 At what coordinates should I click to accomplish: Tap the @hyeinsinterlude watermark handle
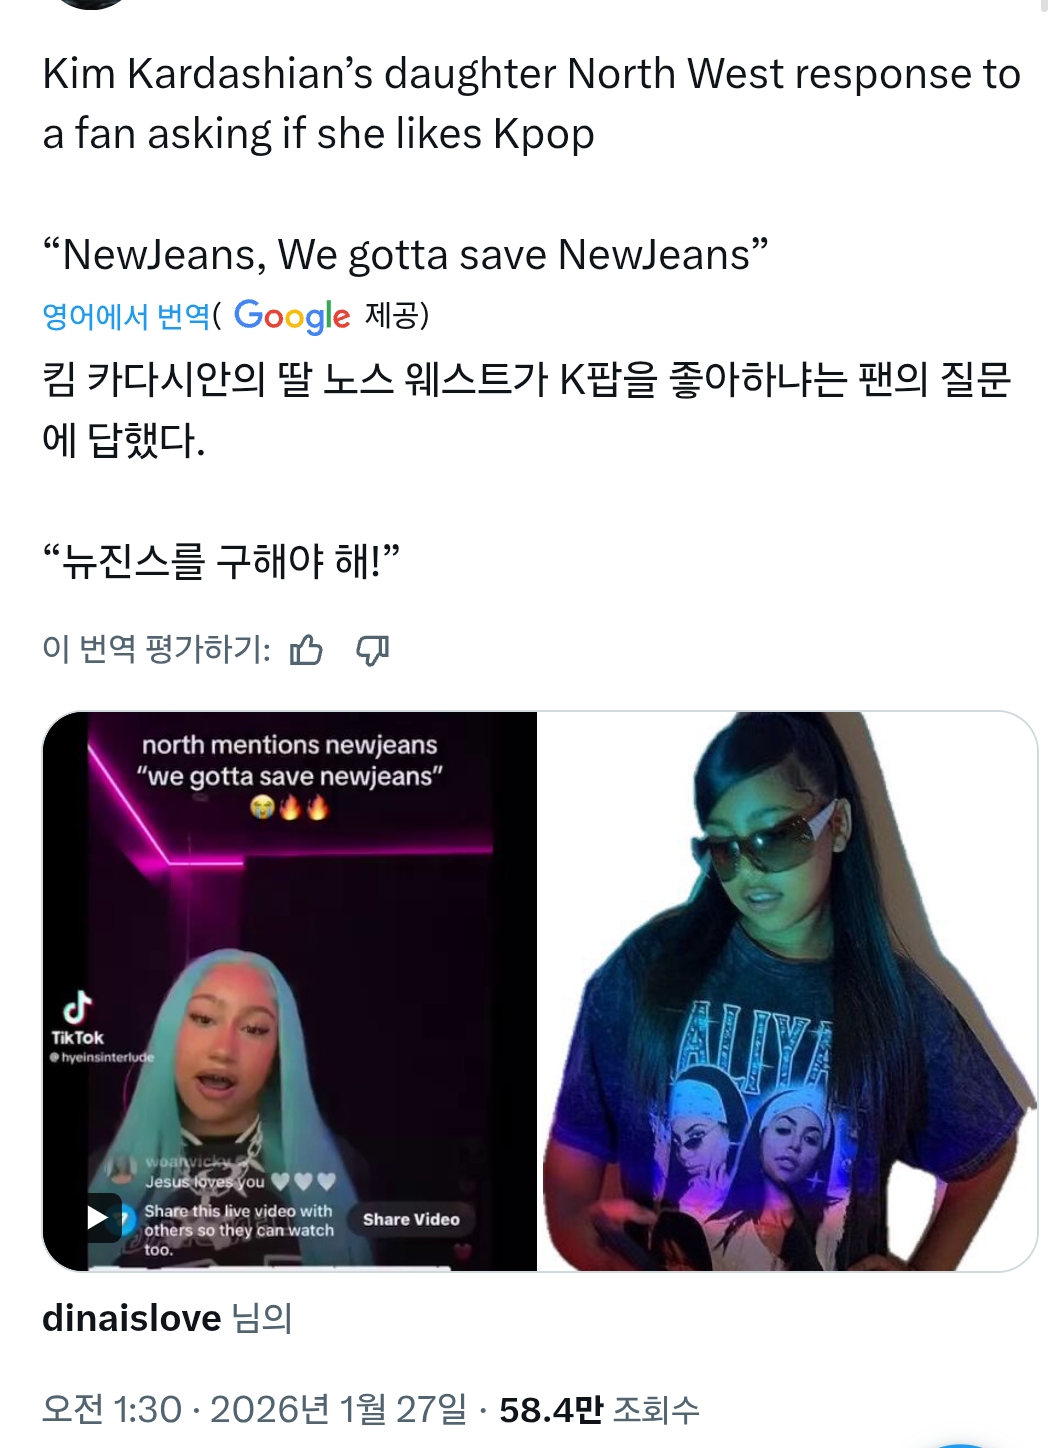[x=102, y=1057]
